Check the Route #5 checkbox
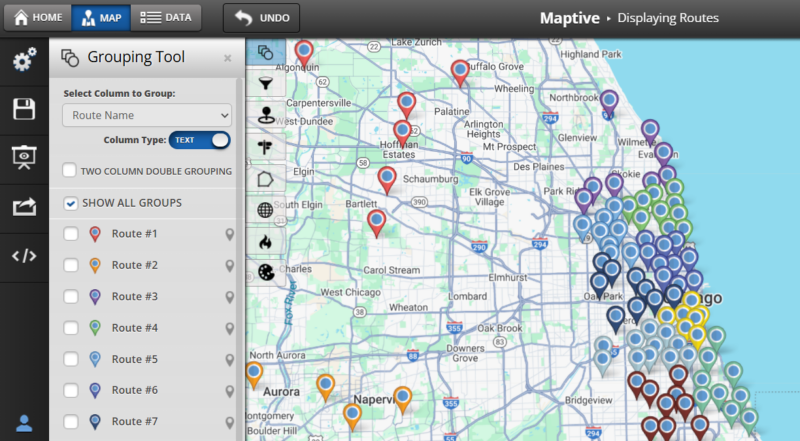Screen dimensions: 800x441 (x=70, y=359)
